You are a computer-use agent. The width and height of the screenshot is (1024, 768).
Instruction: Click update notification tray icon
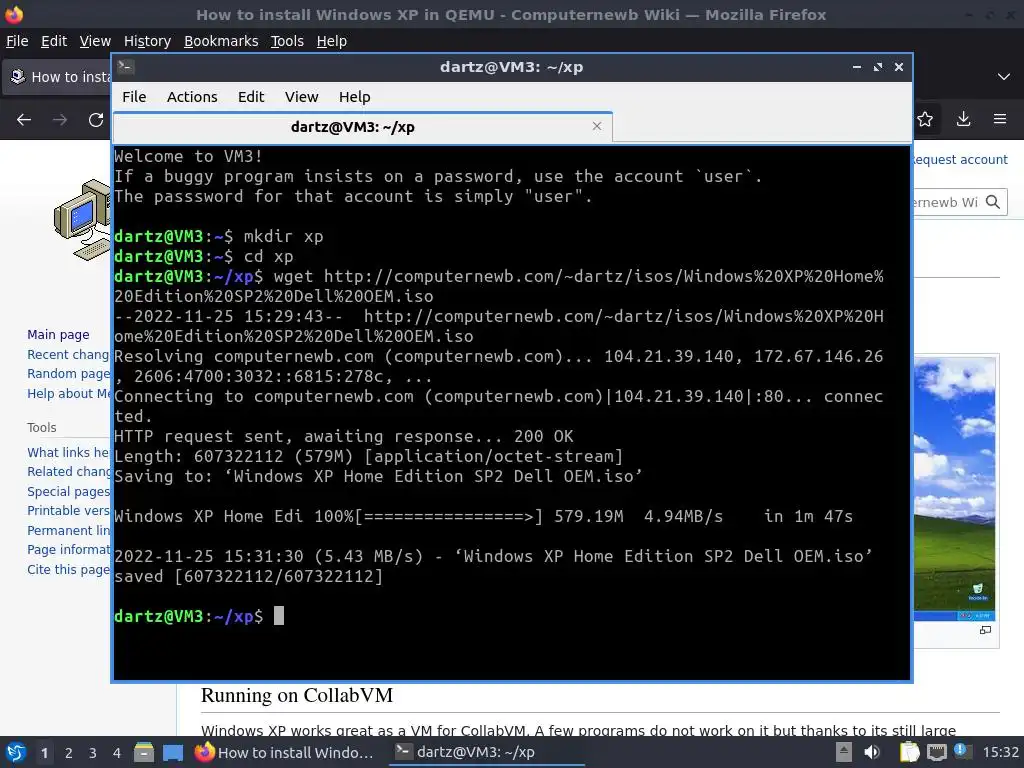tap(963, 751)
